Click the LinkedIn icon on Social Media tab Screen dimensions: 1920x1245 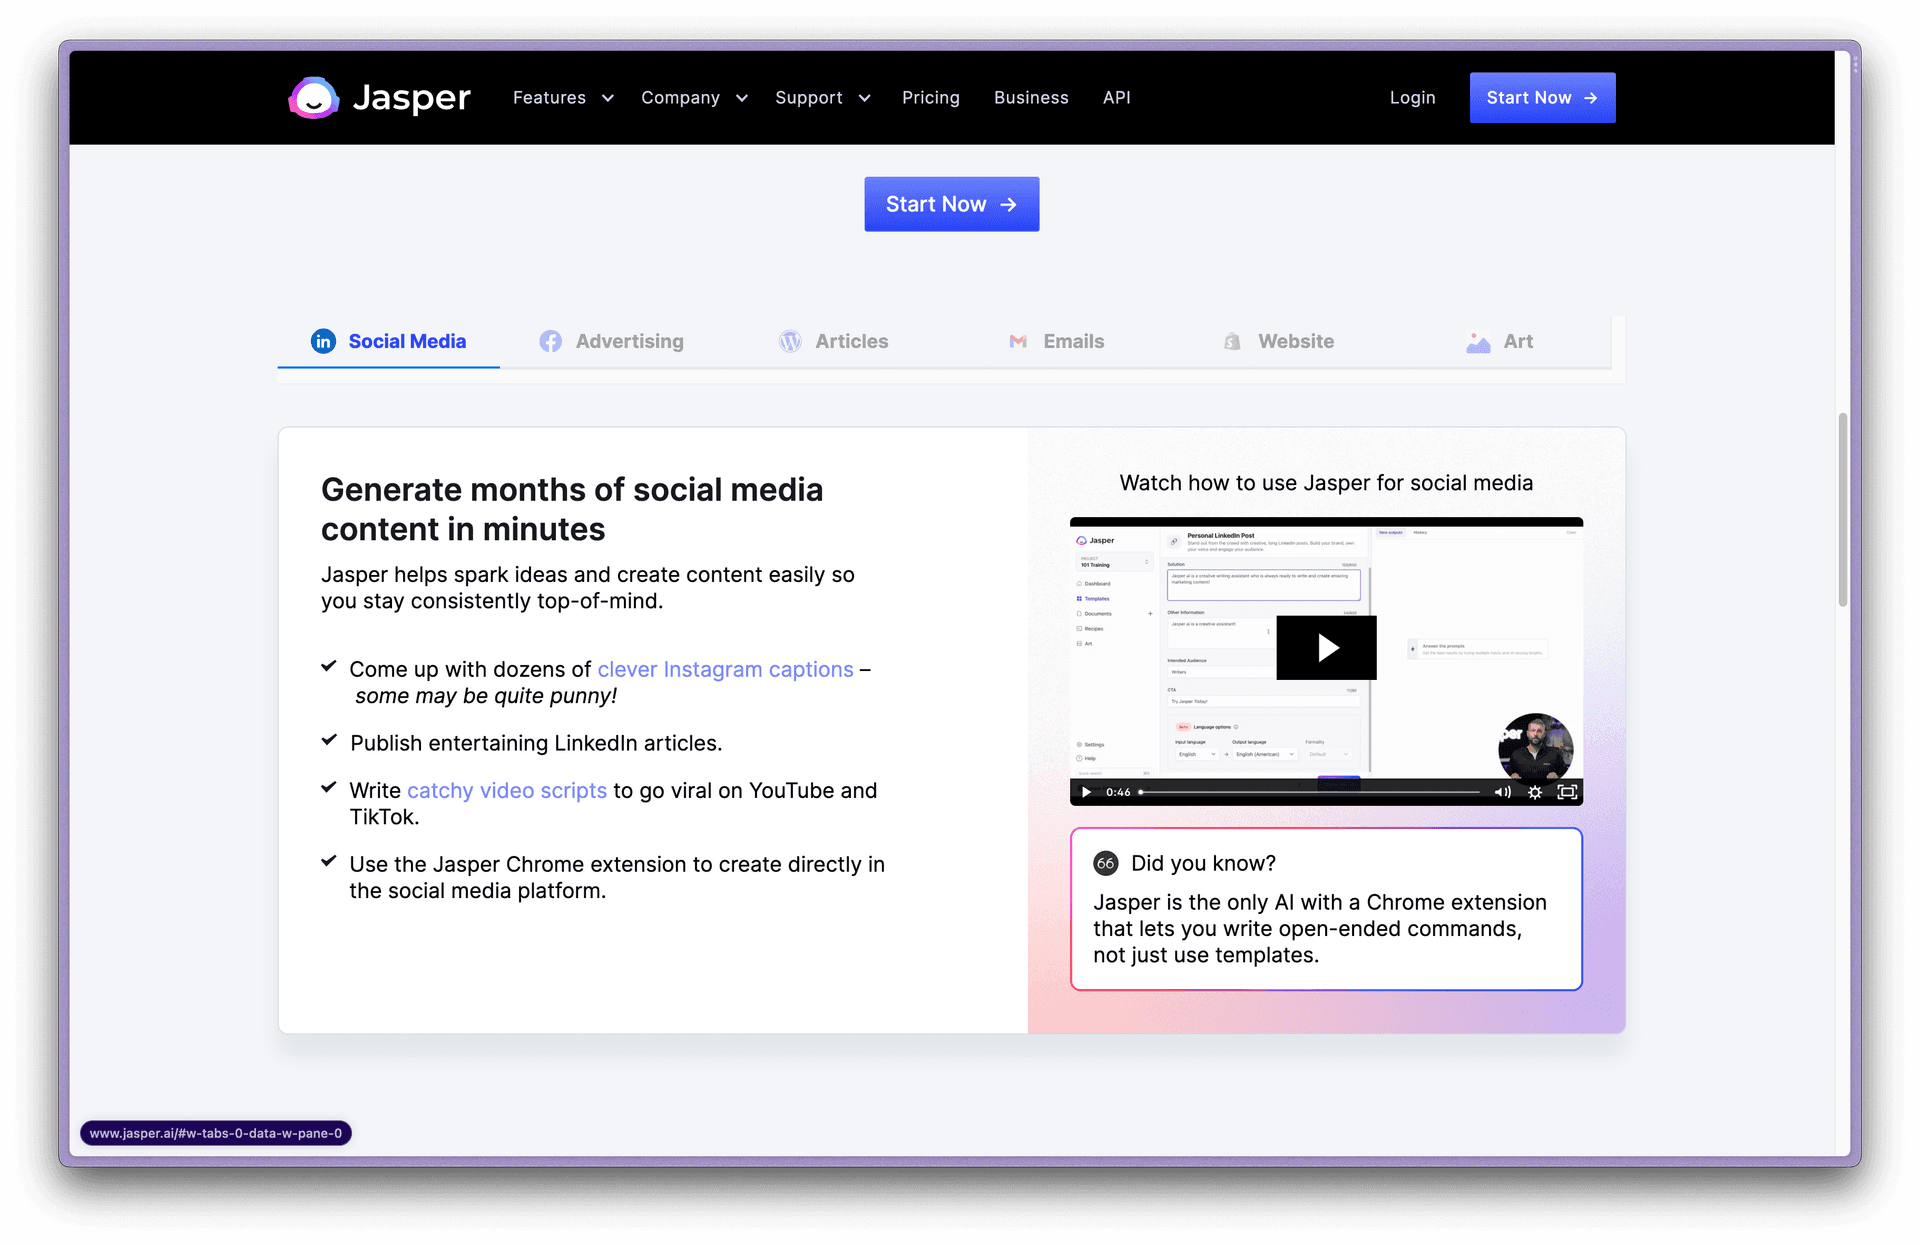coord(323,342)
